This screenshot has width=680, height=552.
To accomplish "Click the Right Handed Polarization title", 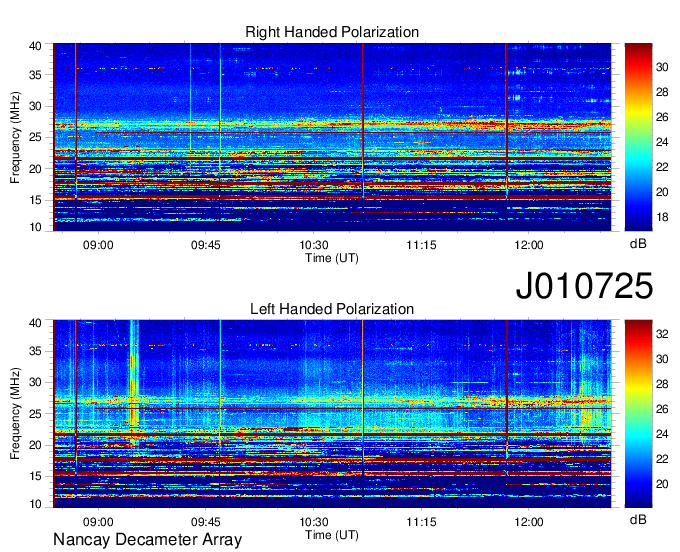I will 332,32.
